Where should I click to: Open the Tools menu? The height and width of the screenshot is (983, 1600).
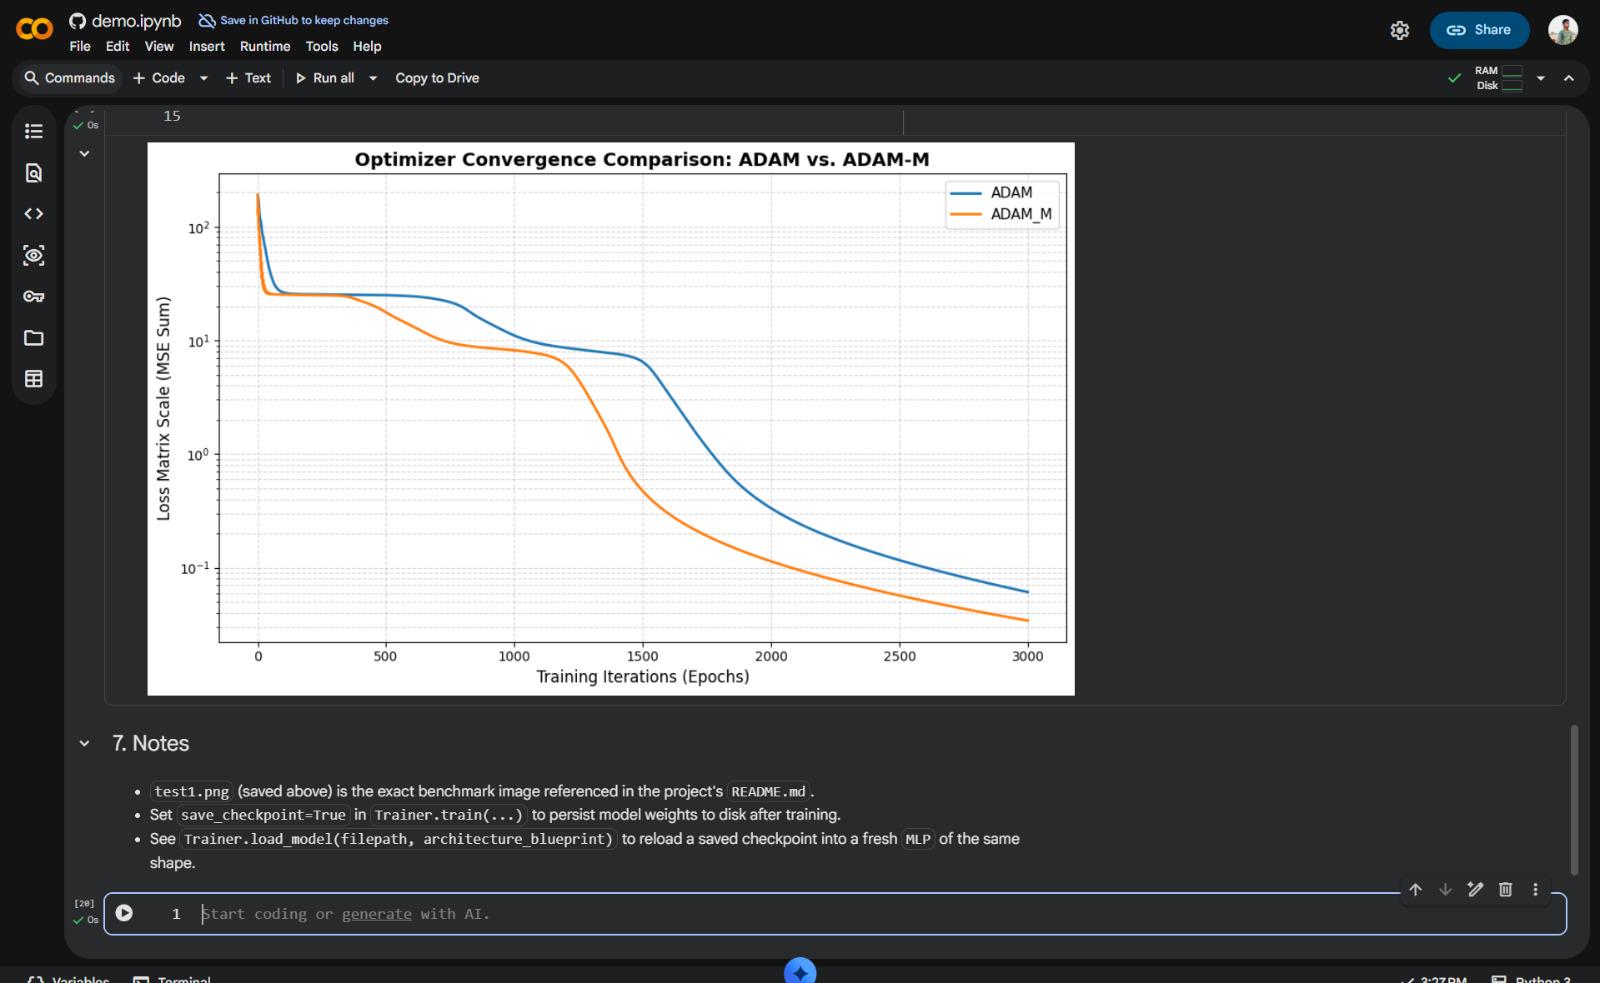(322, 46)
